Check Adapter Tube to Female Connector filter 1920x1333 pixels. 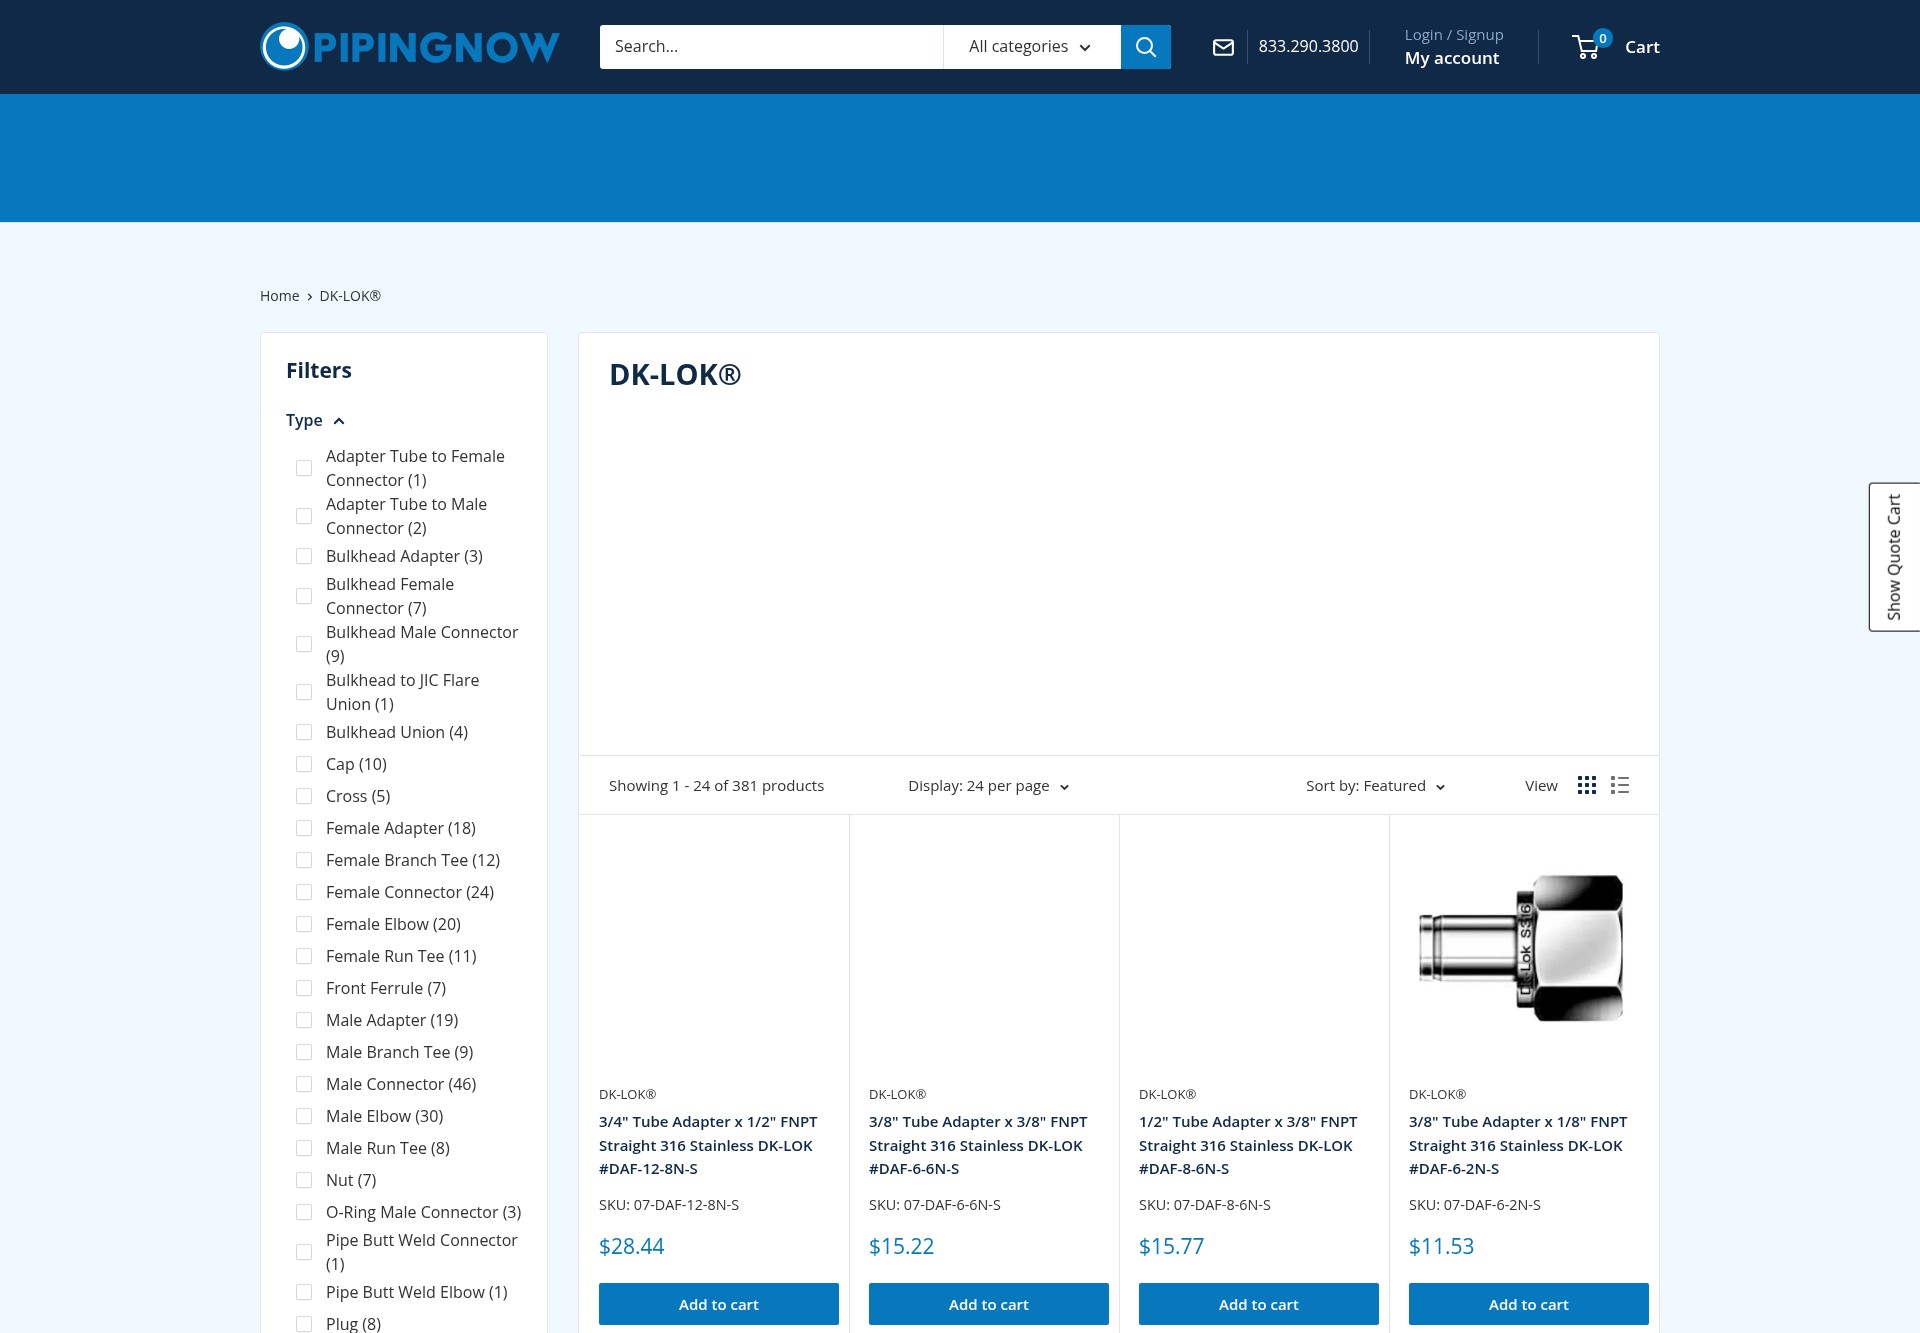[304, 468]
